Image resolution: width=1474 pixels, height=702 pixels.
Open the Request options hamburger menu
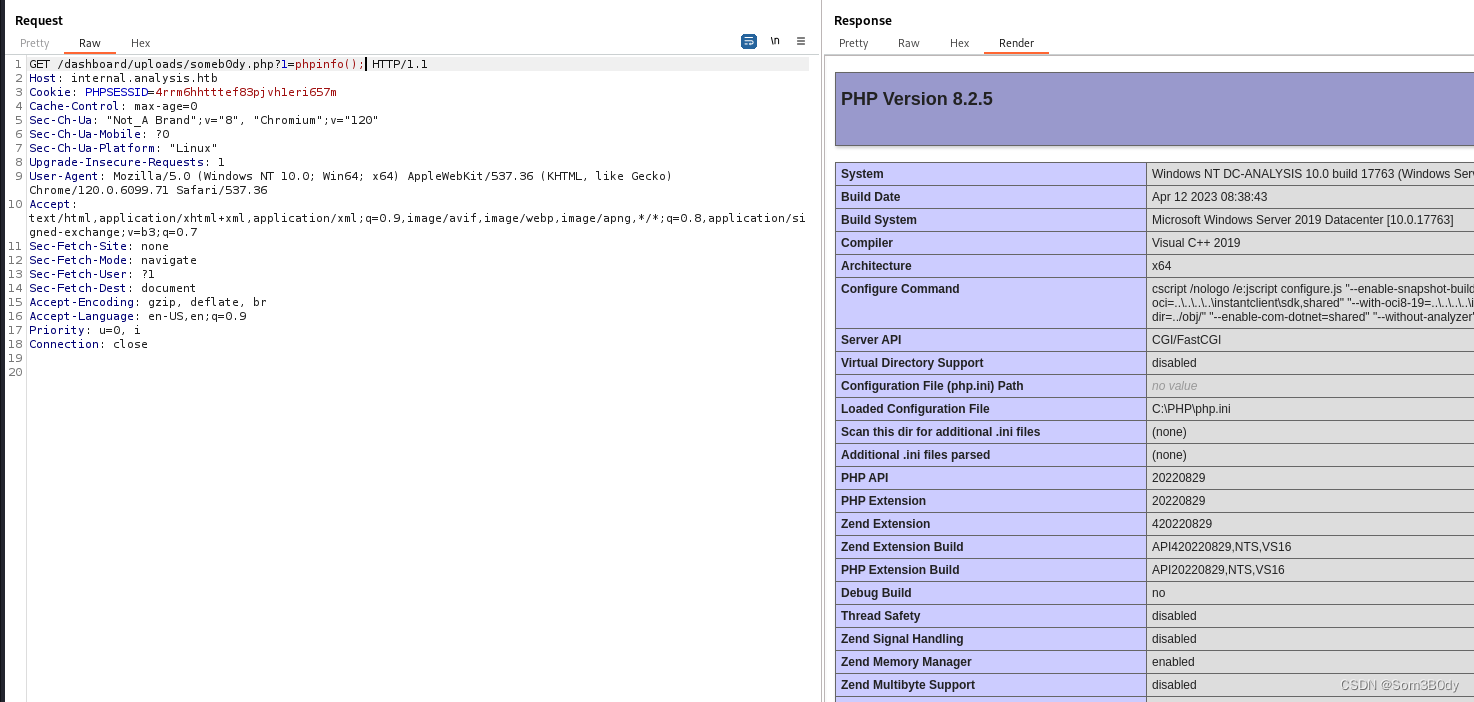click(x=801, y=41)
